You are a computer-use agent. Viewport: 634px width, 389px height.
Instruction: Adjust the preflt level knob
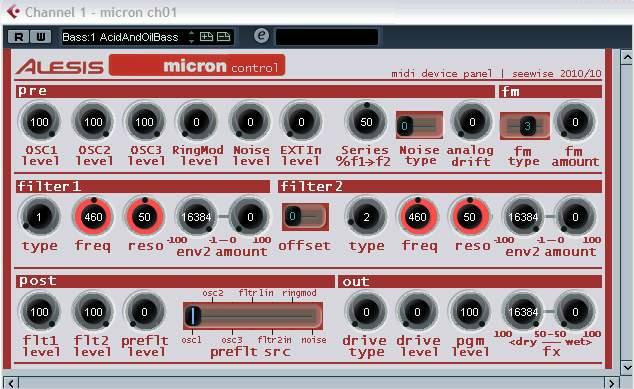[144, 312]
